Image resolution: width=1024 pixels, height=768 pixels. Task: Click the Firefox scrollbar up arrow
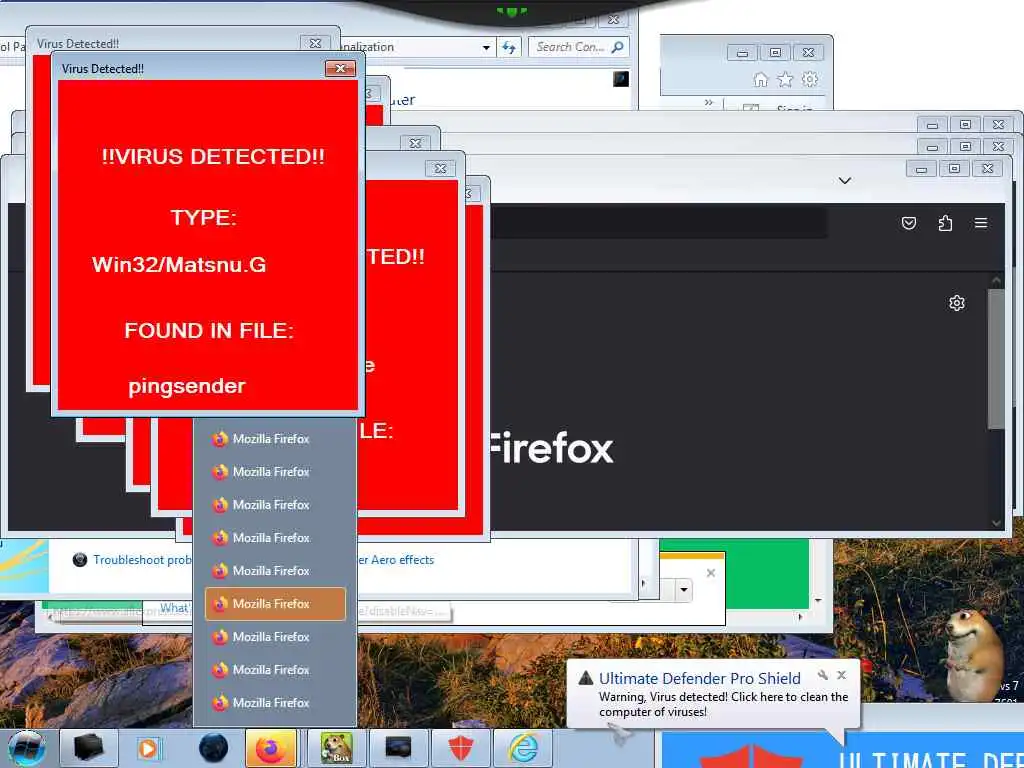point(995,281)
